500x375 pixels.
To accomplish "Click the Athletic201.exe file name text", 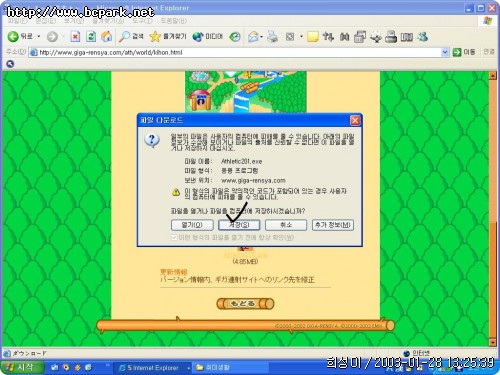I will [x=242, y=161].
